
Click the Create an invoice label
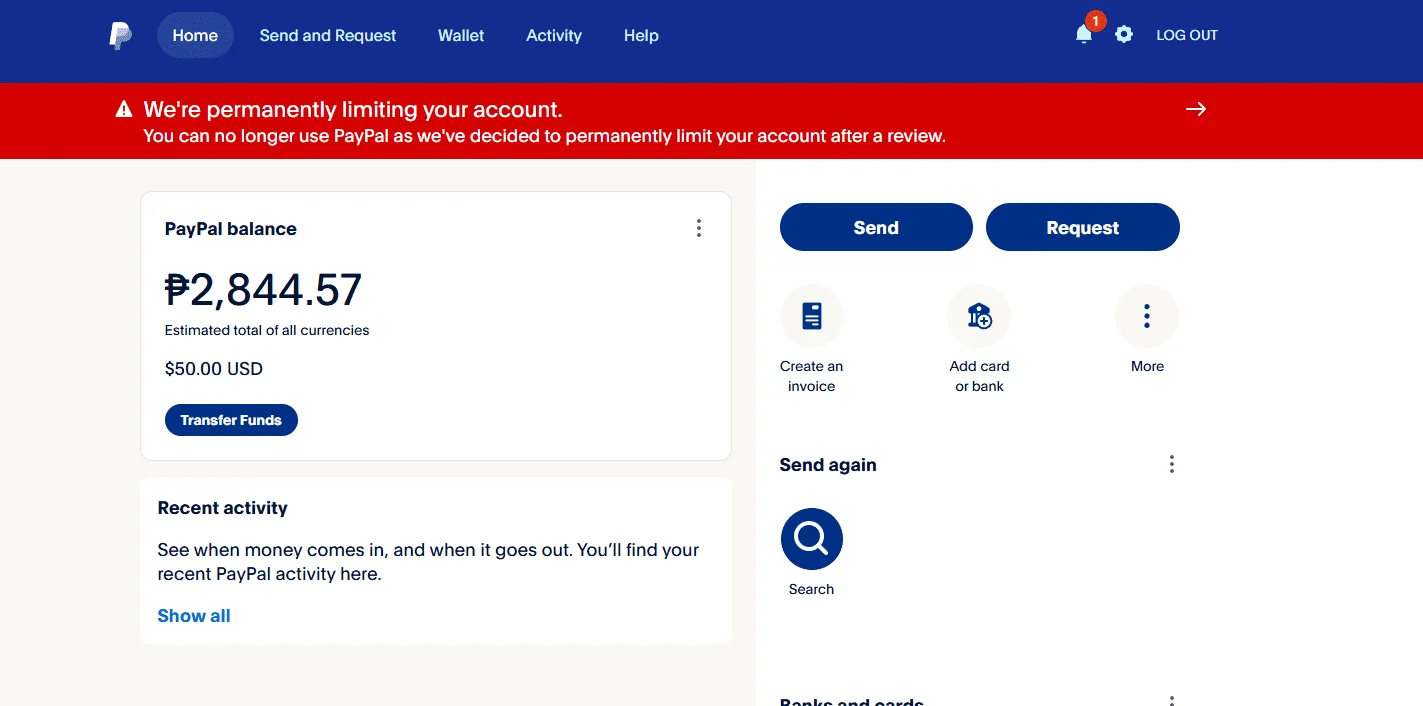click(811, 376)
